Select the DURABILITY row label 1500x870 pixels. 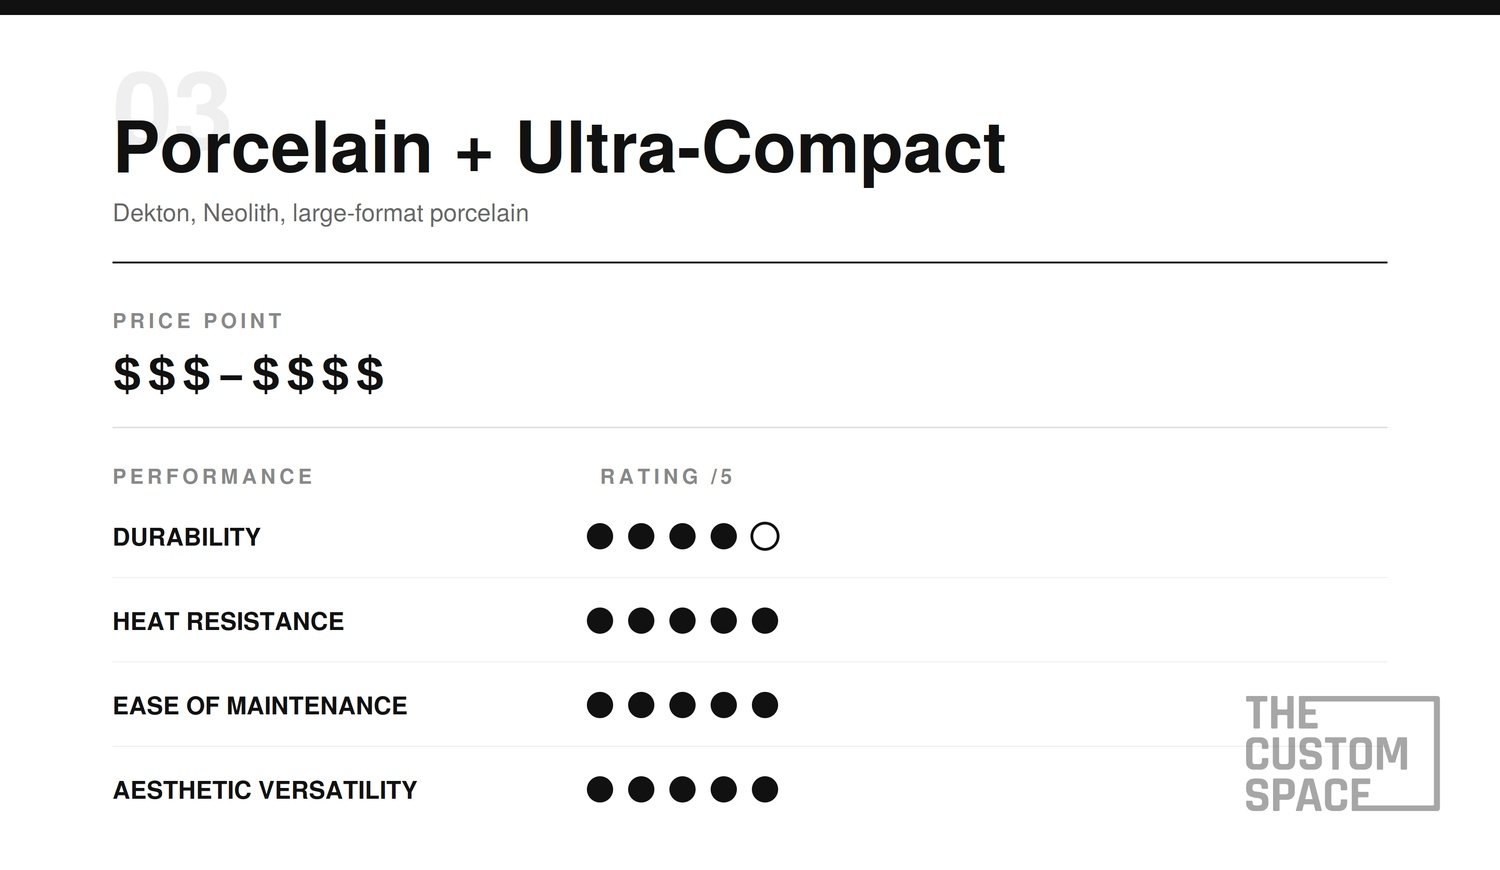tap(187, 537)
